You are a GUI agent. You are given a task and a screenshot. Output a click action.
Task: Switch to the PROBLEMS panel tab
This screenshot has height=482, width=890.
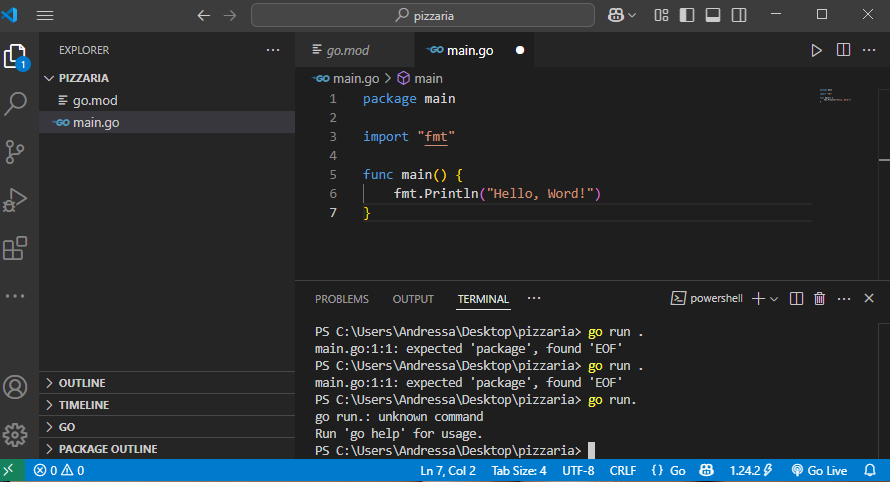(x=341, y=299)
